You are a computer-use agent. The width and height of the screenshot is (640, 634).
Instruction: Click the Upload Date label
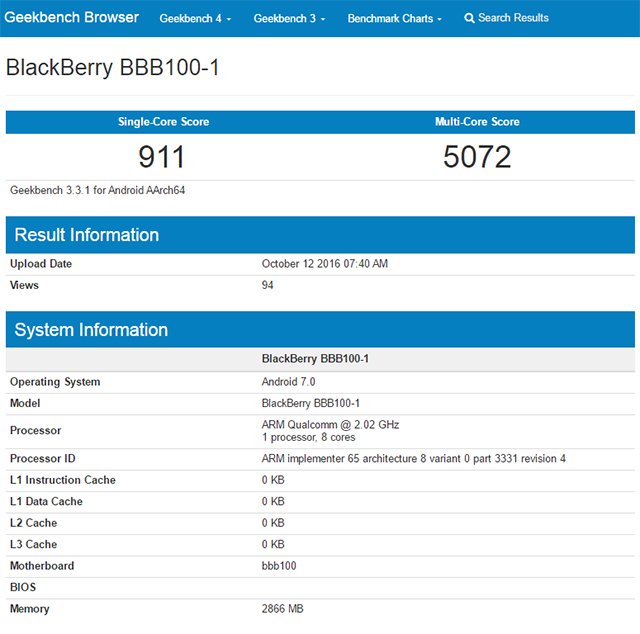tap(41, 264)
